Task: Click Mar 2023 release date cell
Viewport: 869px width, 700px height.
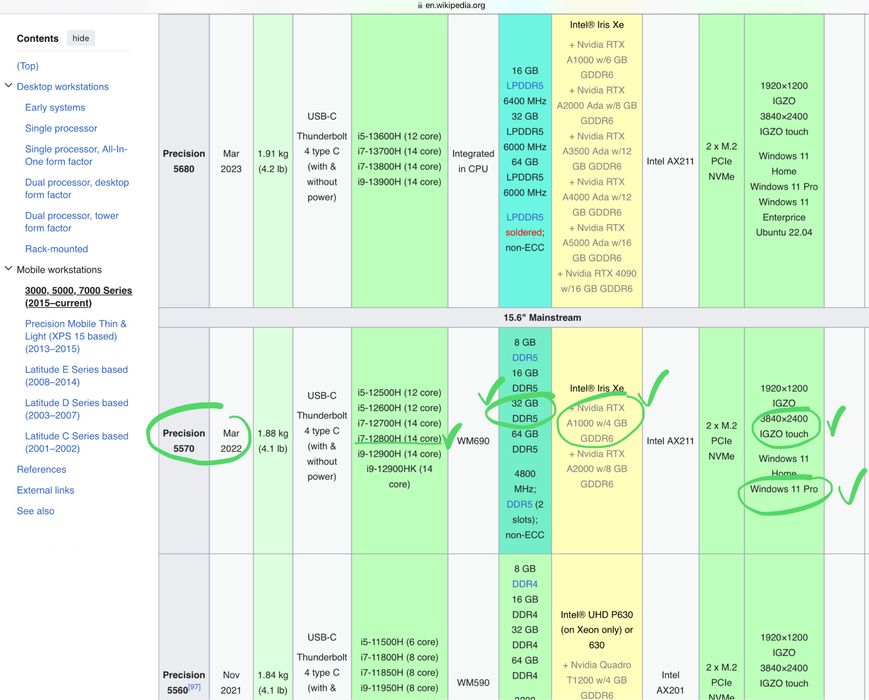Action: click(231, 161)
